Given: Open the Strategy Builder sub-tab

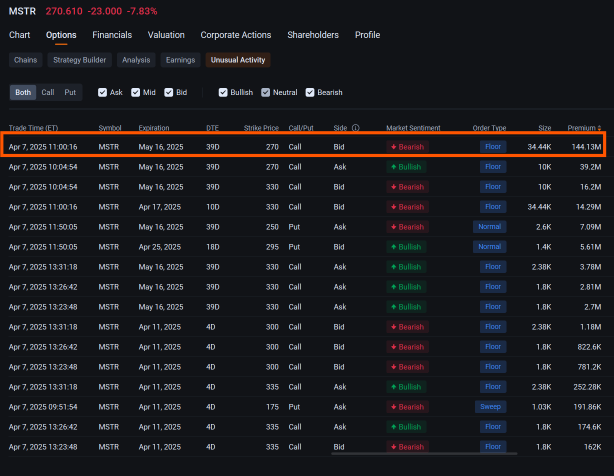Looking at the screenshot, I should (x=79, y=60).
